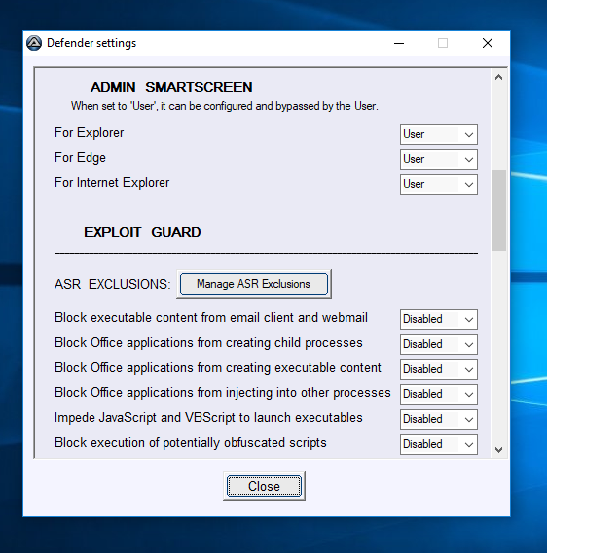Click the 'Defender settings' window title text
Viewport: 614px width, 553px height.
click(92, 43)
